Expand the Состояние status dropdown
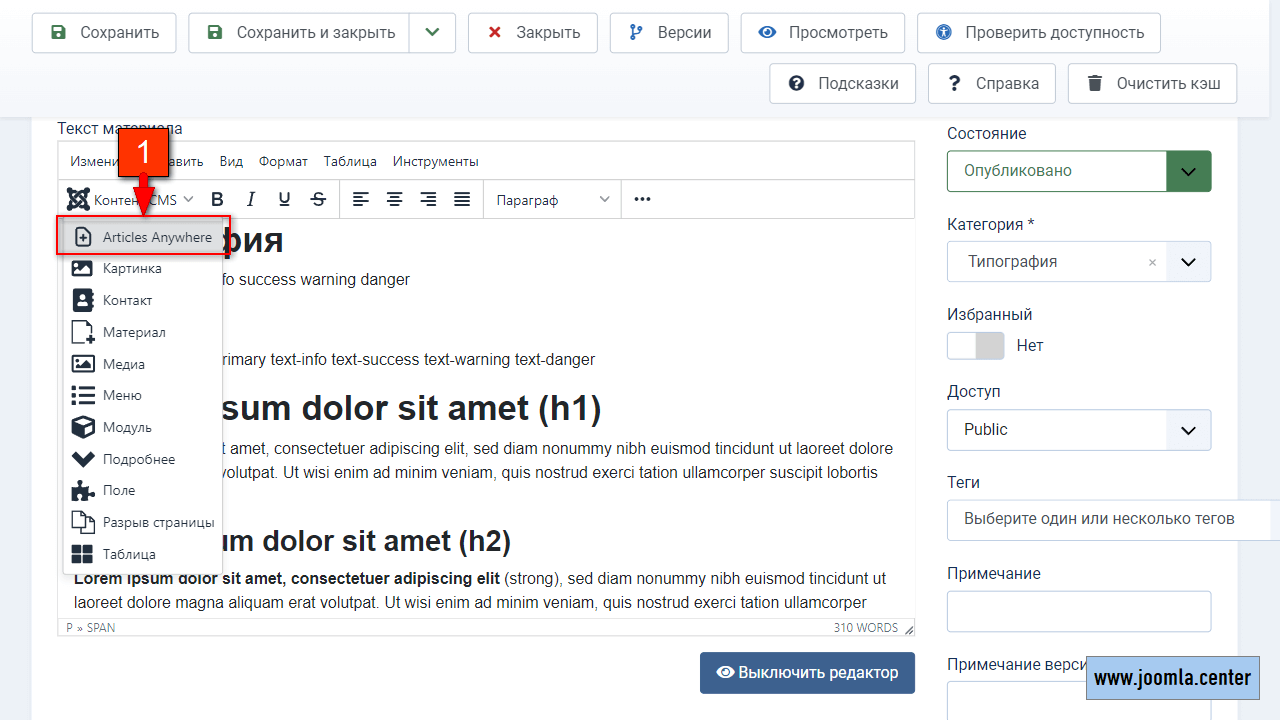The width and height of the screenshot is (1280, 720). pyautogui.click(x=1188, y=171)
